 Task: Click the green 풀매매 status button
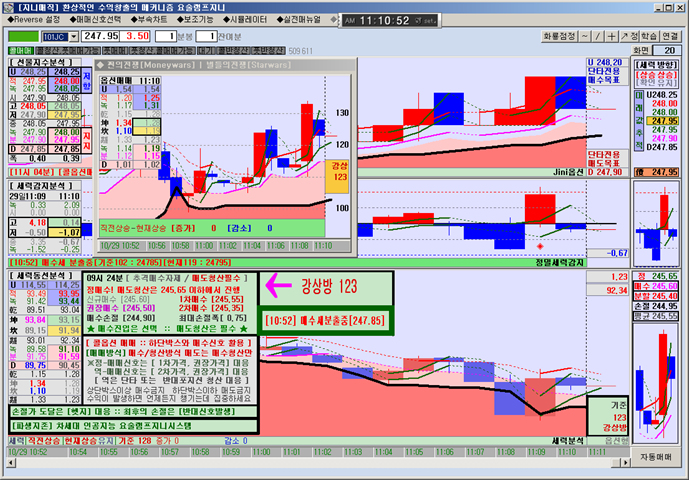21,51
